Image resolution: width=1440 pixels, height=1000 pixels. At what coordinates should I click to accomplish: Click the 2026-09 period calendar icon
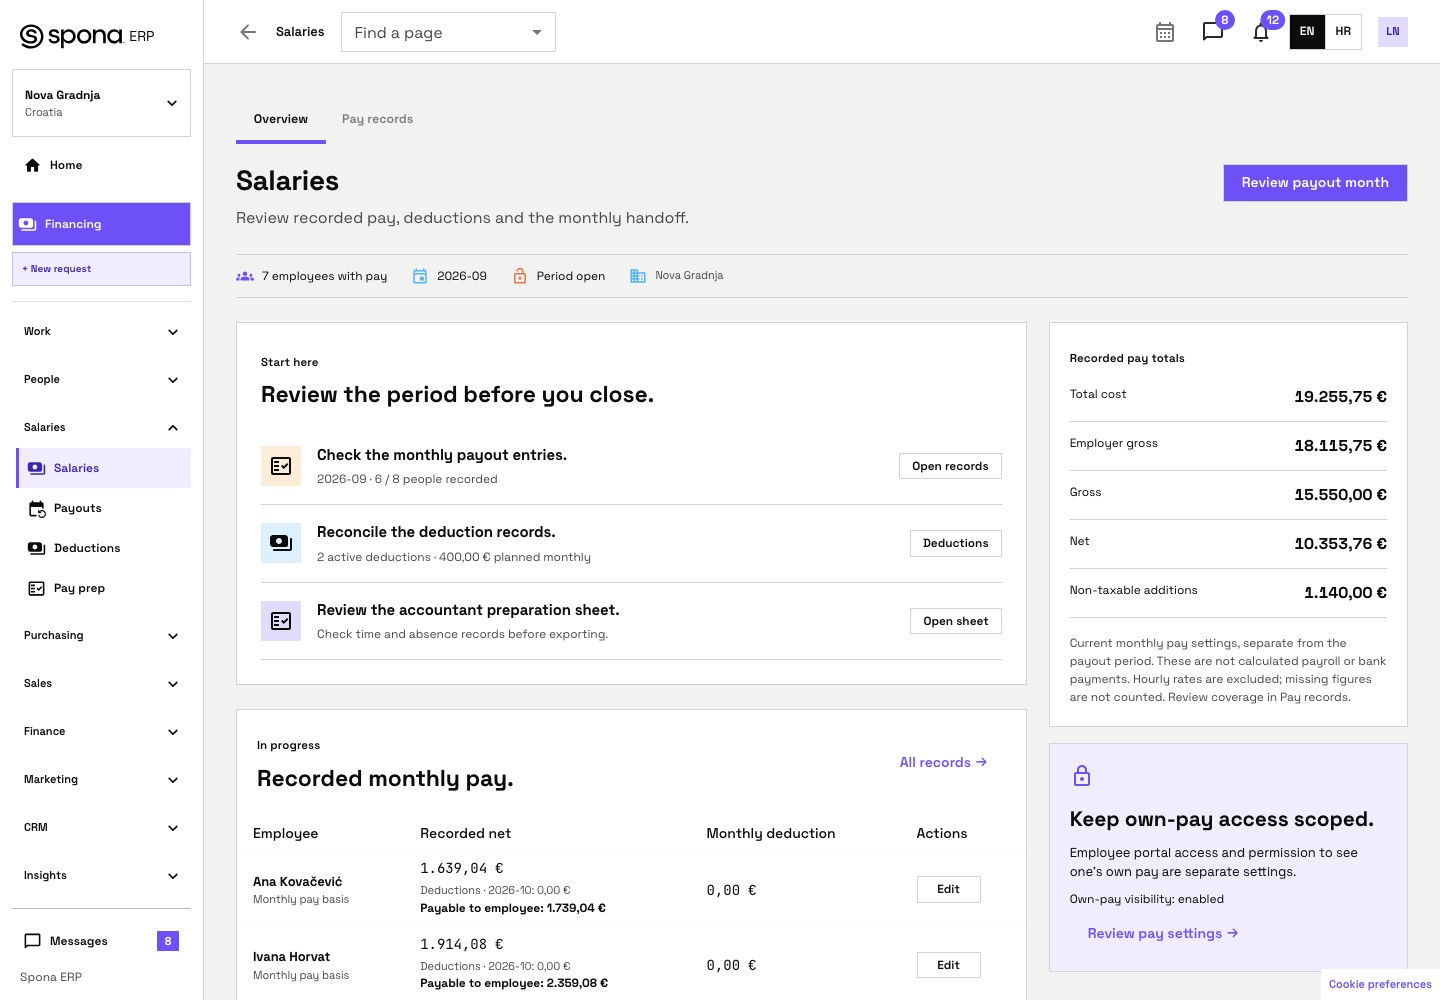click(x=420, y=276)
